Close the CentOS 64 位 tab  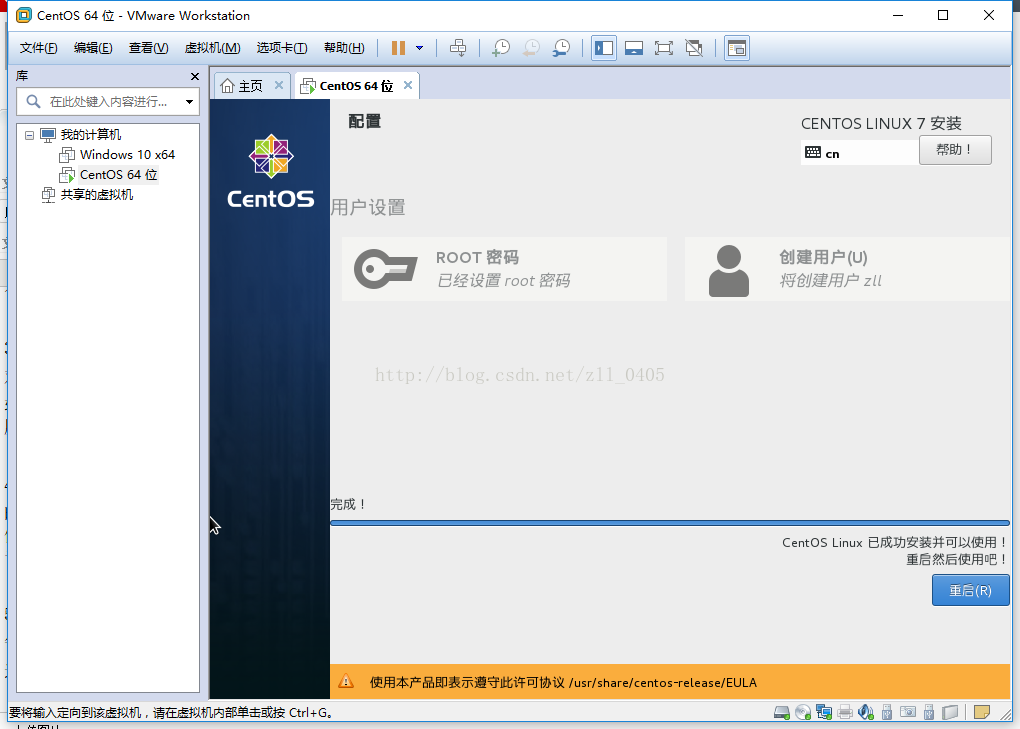[408, 85]
